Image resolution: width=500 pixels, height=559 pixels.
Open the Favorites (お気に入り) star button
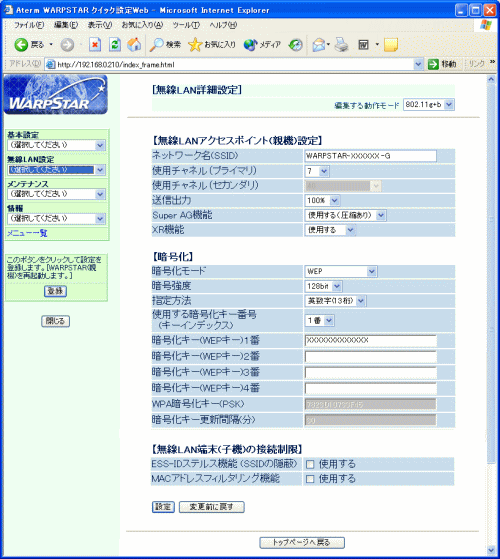coord(212,45)
